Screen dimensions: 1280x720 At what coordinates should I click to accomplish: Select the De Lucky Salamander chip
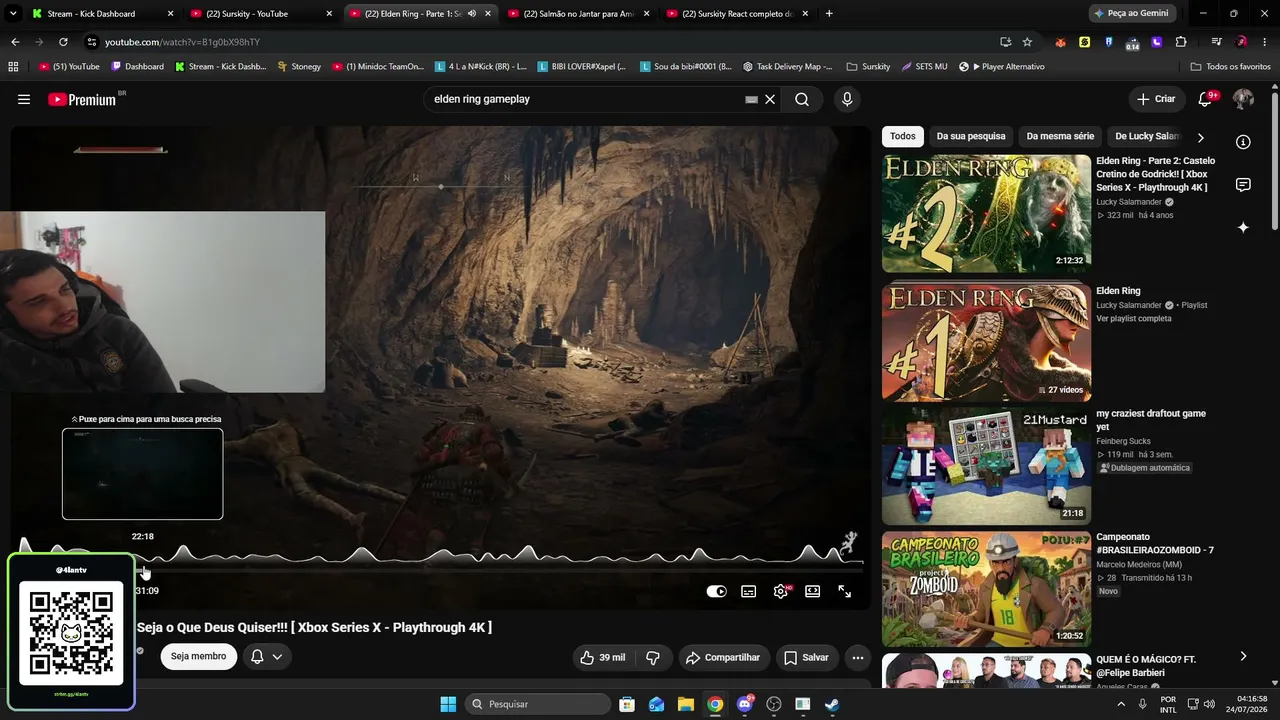pyautogui.click(x=1146, y=136)
